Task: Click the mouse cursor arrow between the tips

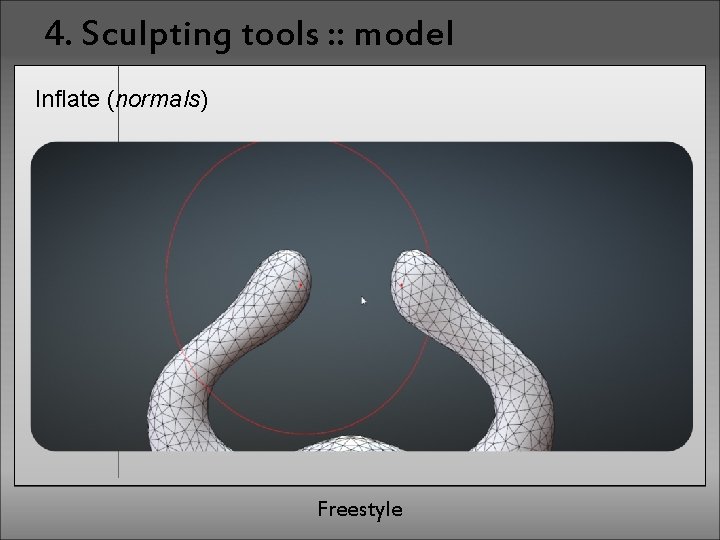Action: [x=364, y=301]
